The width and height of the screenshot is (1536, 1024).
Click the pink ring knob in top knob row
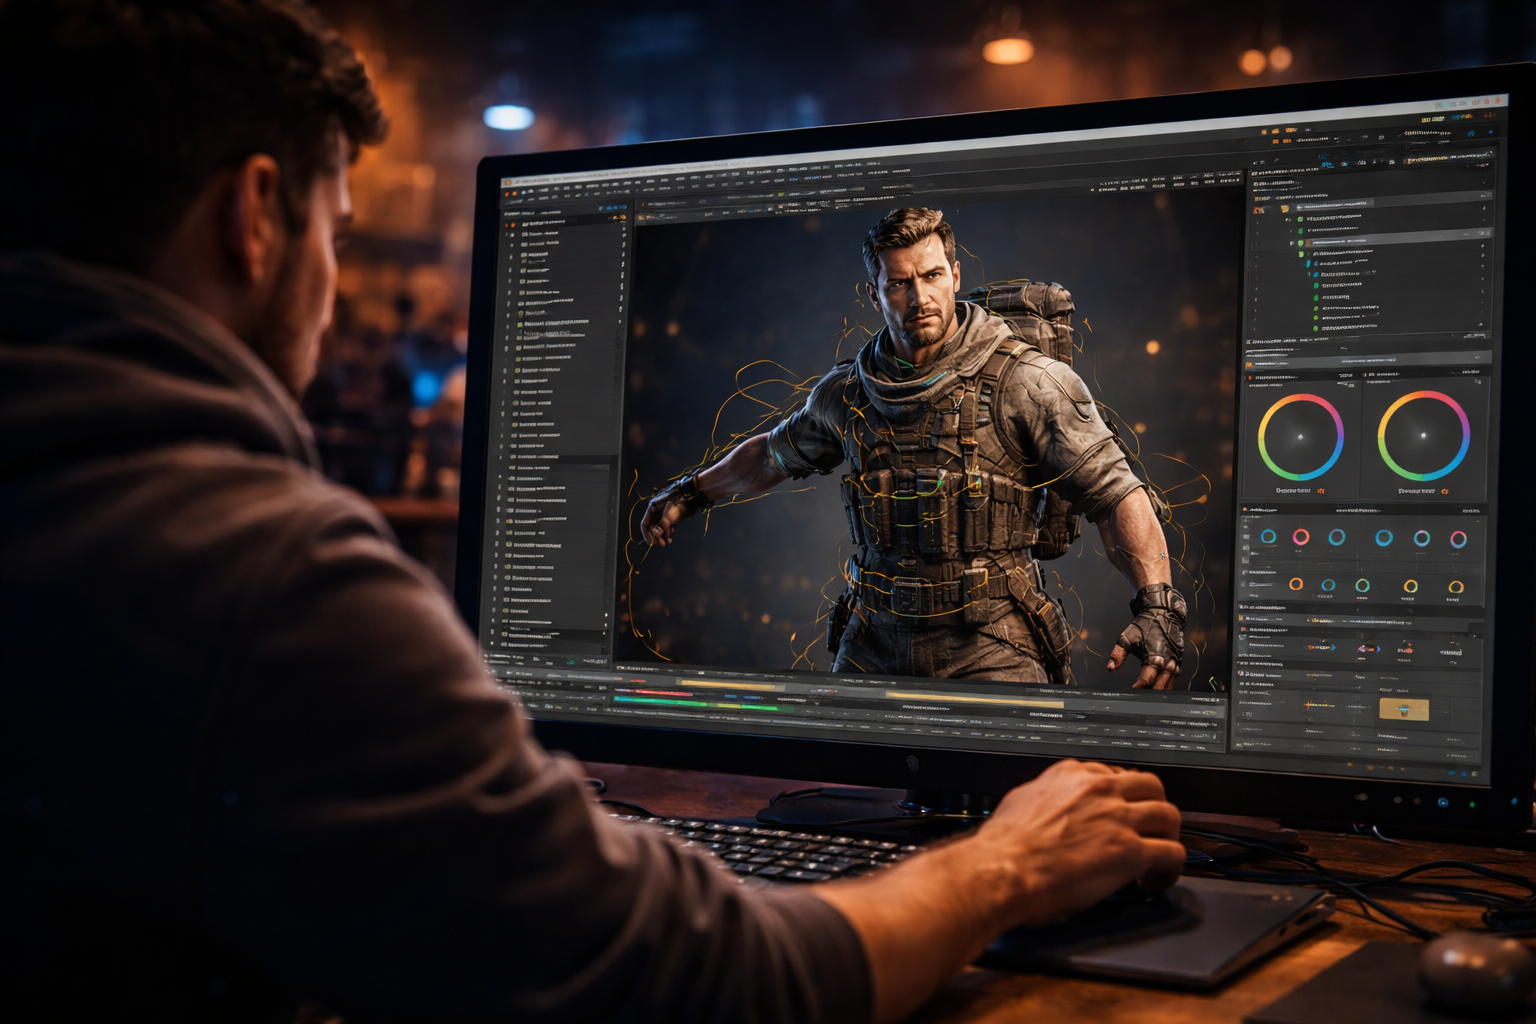point(1301,537)
